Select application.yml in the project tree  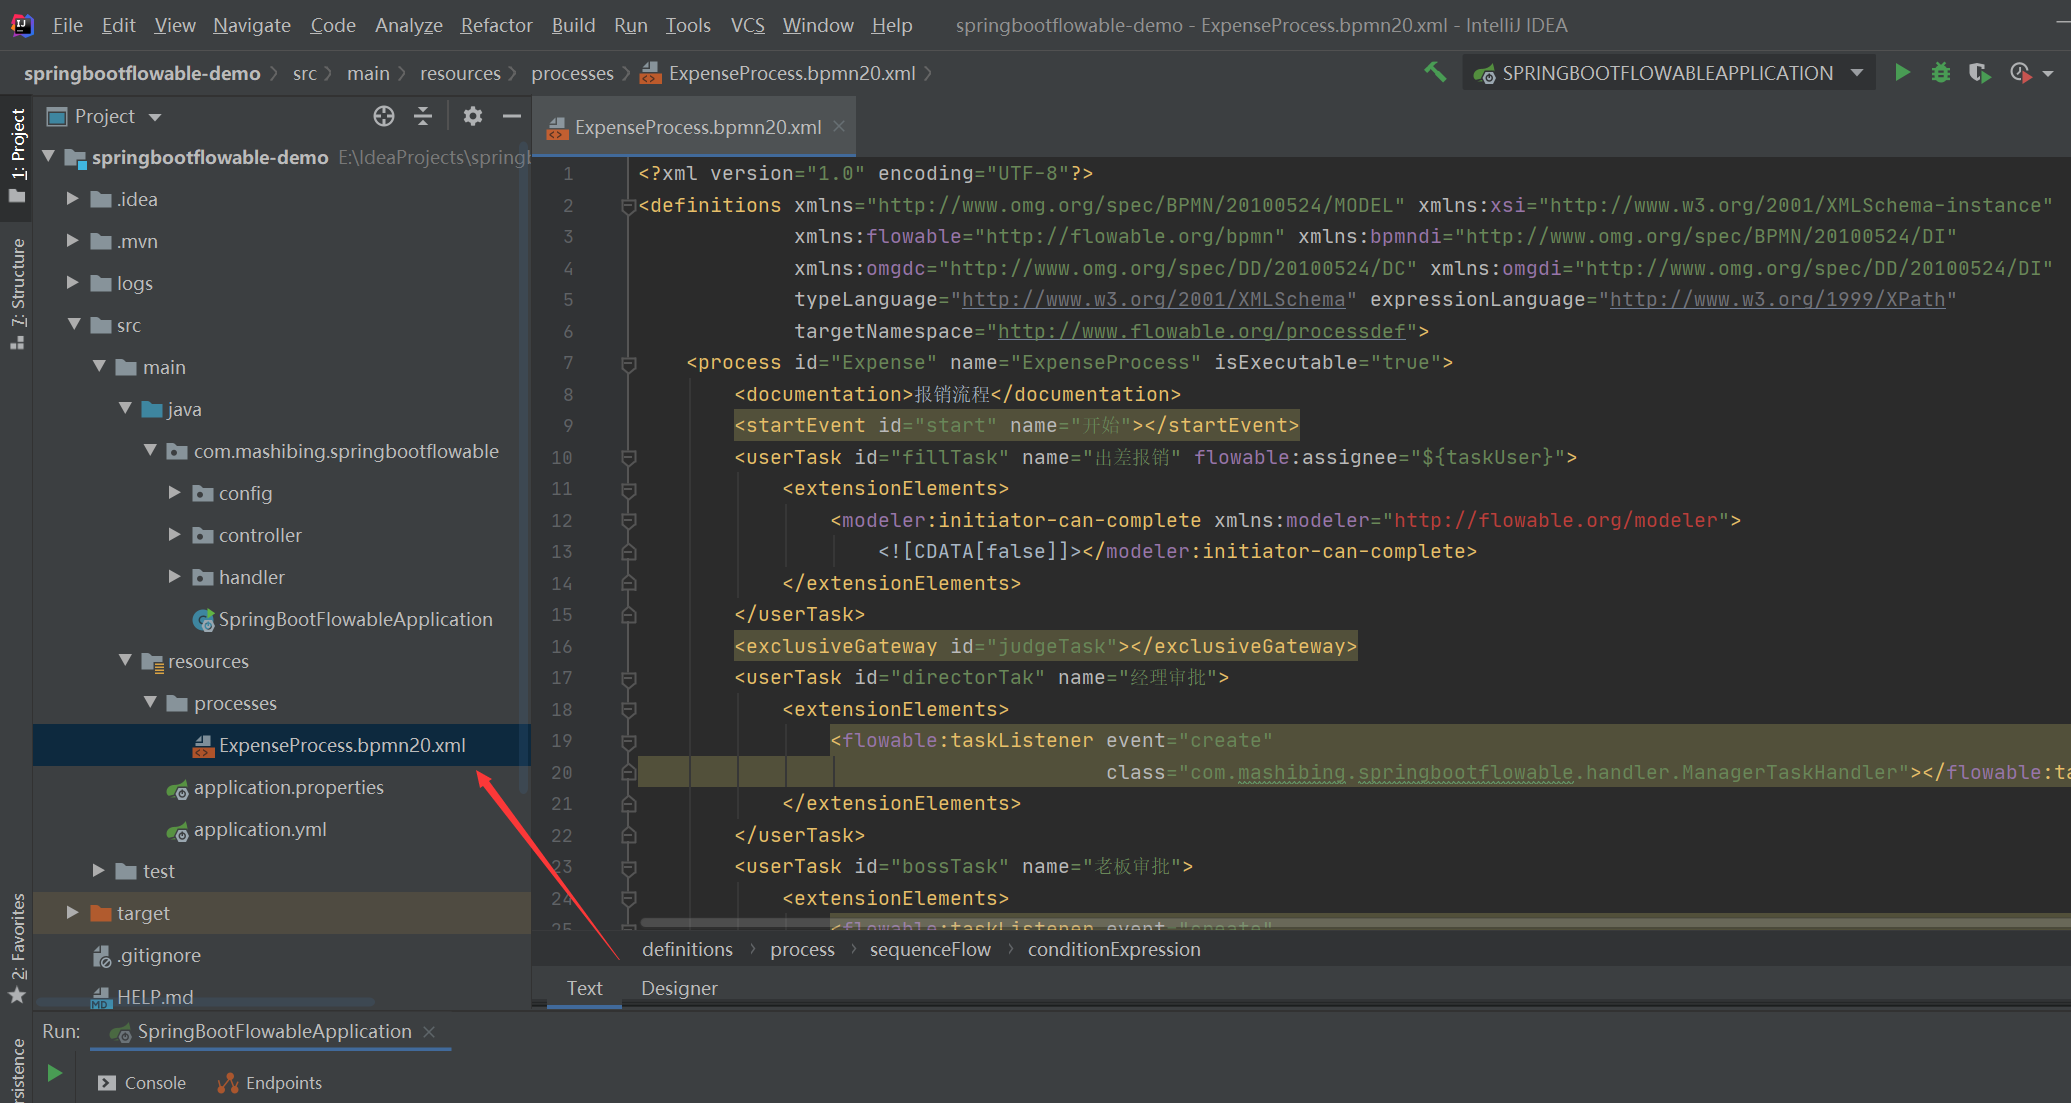point(260,829)
